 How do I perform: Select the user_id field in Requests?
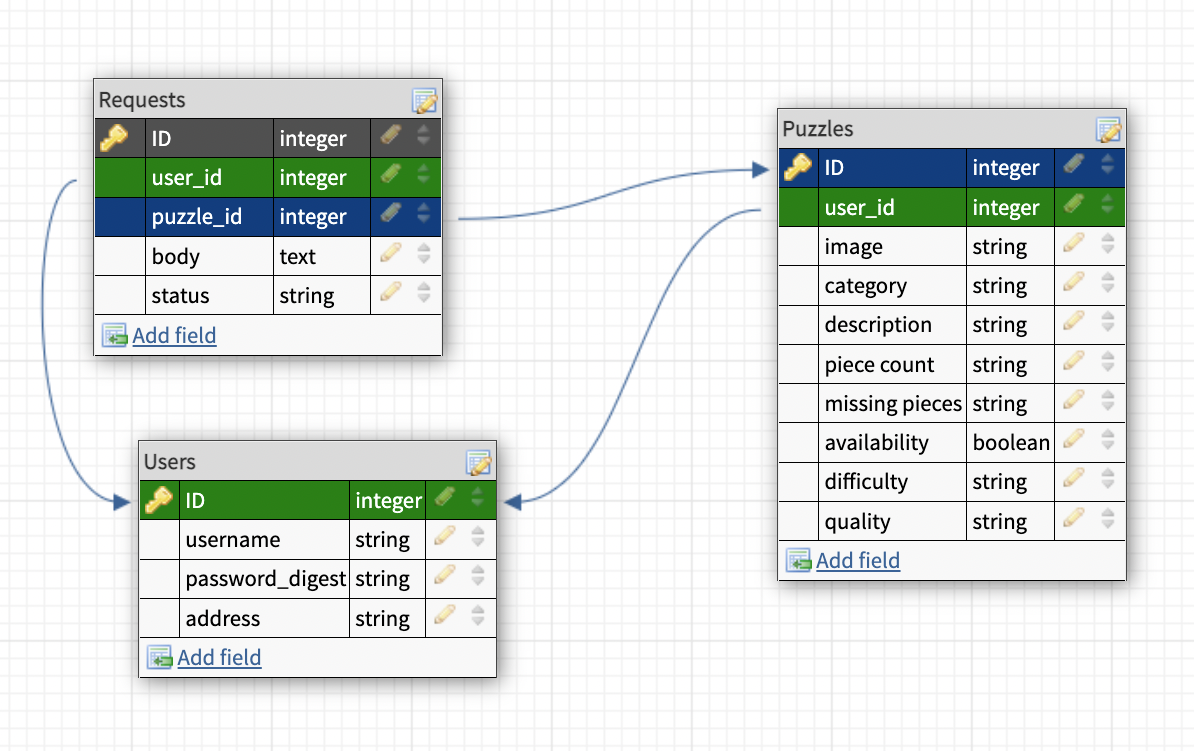pos(187,177)
